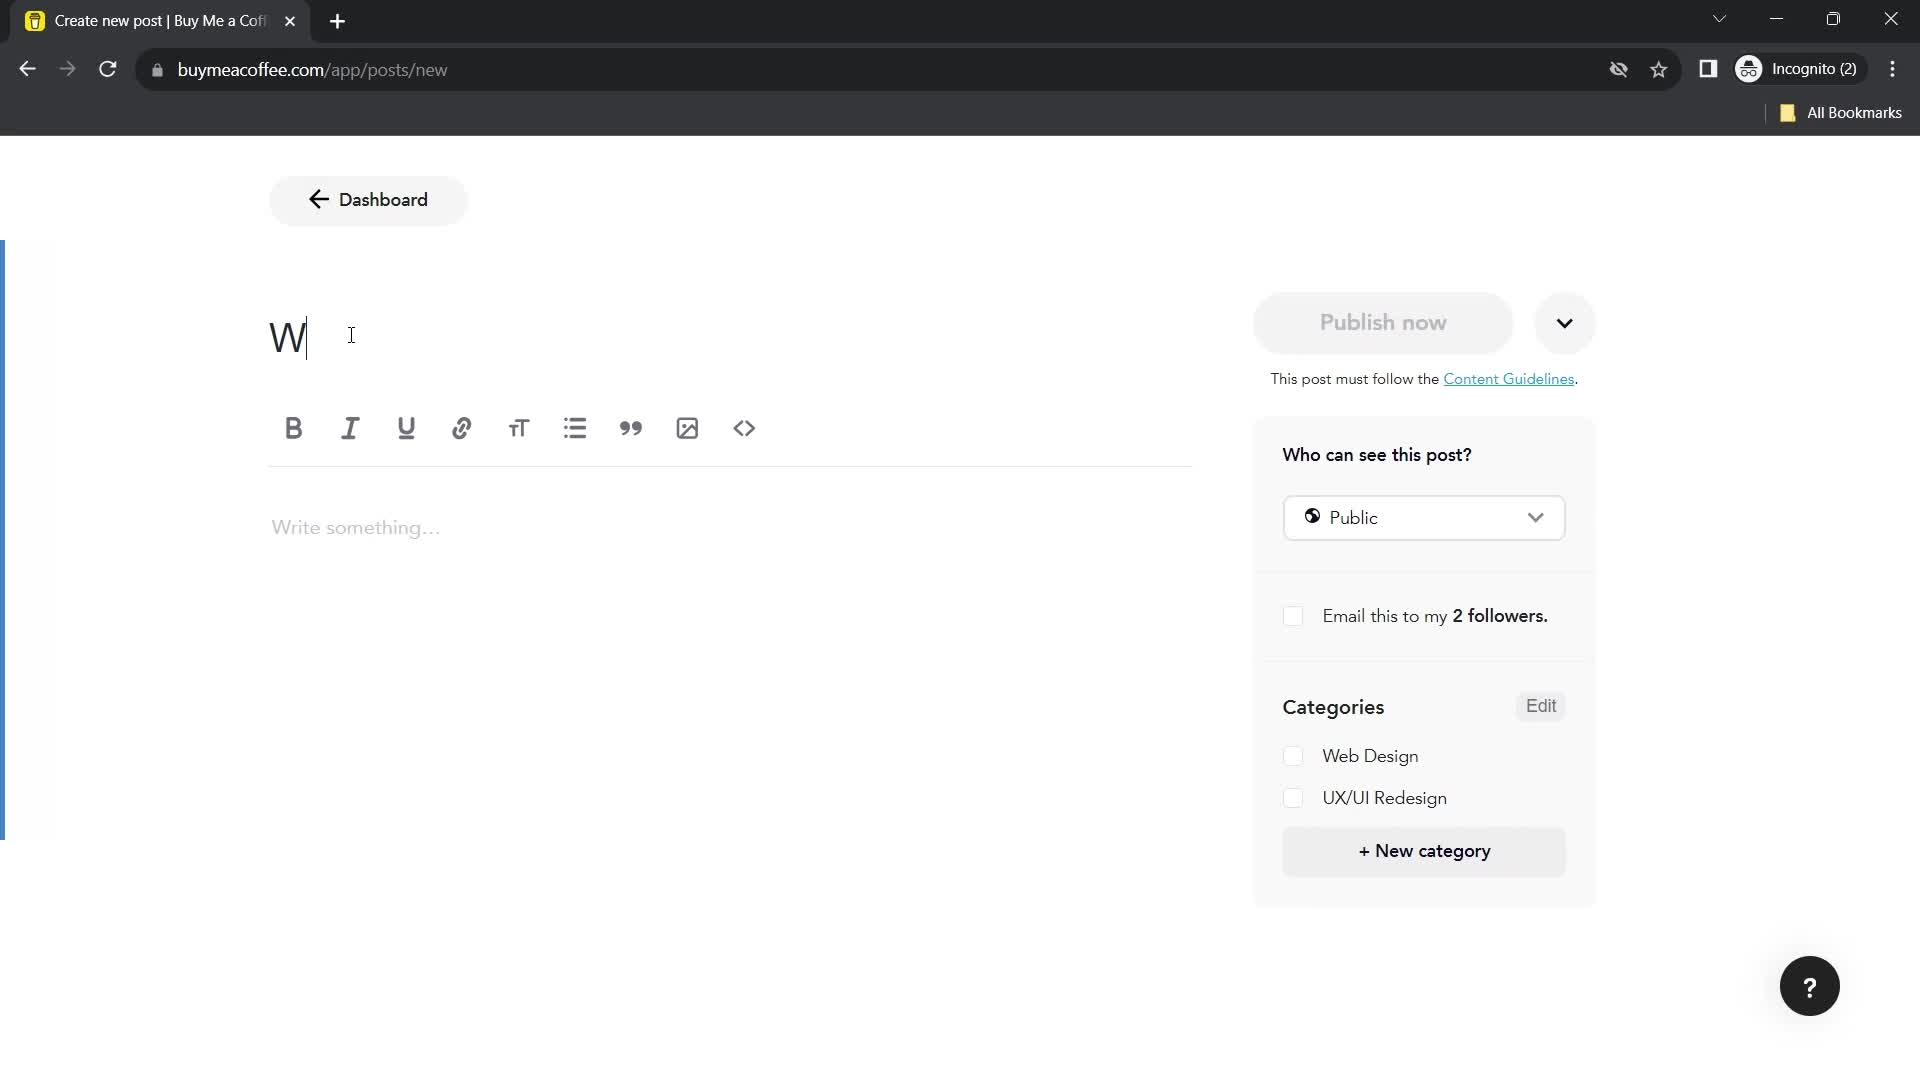Insert a bulleted list
The width and height of the screenshot is (1920, 1080).
click(574, 428)
